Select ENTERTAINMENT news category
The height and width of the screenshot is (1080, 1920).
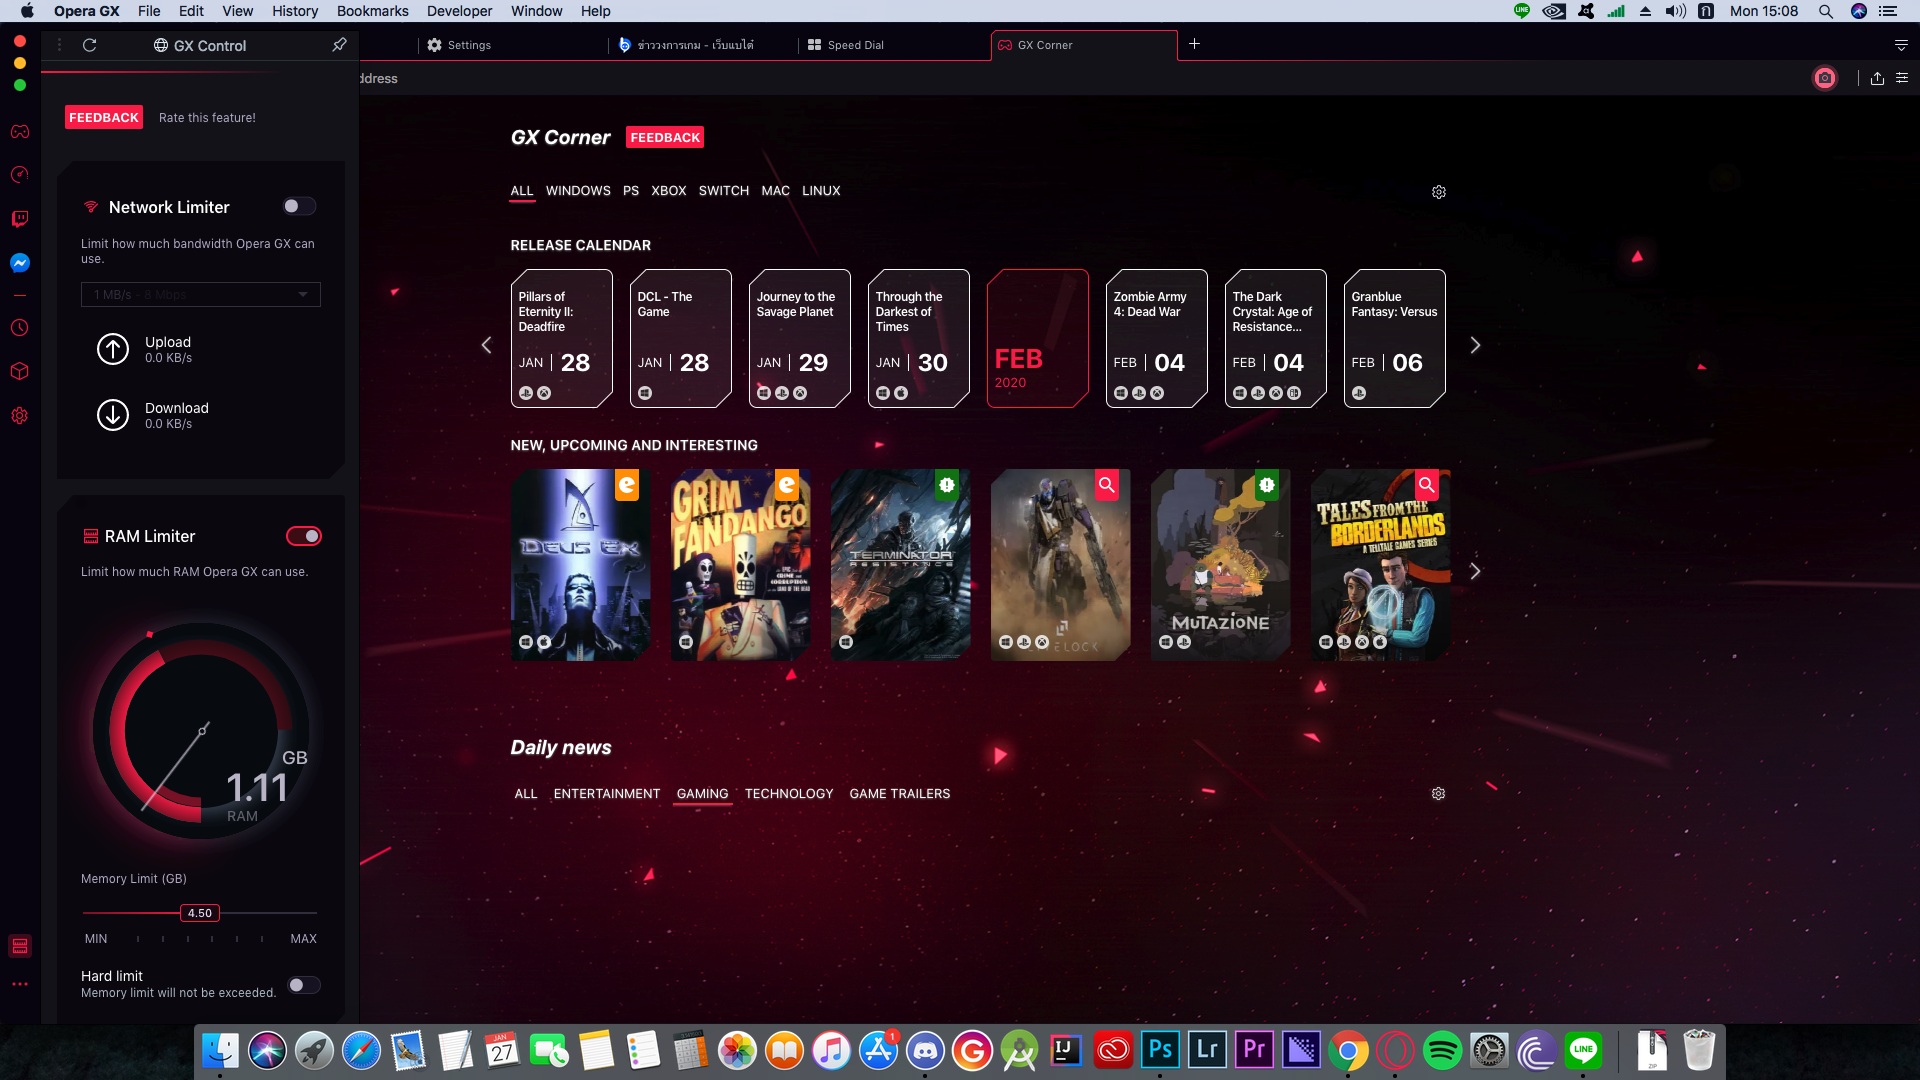click(607, 794)
